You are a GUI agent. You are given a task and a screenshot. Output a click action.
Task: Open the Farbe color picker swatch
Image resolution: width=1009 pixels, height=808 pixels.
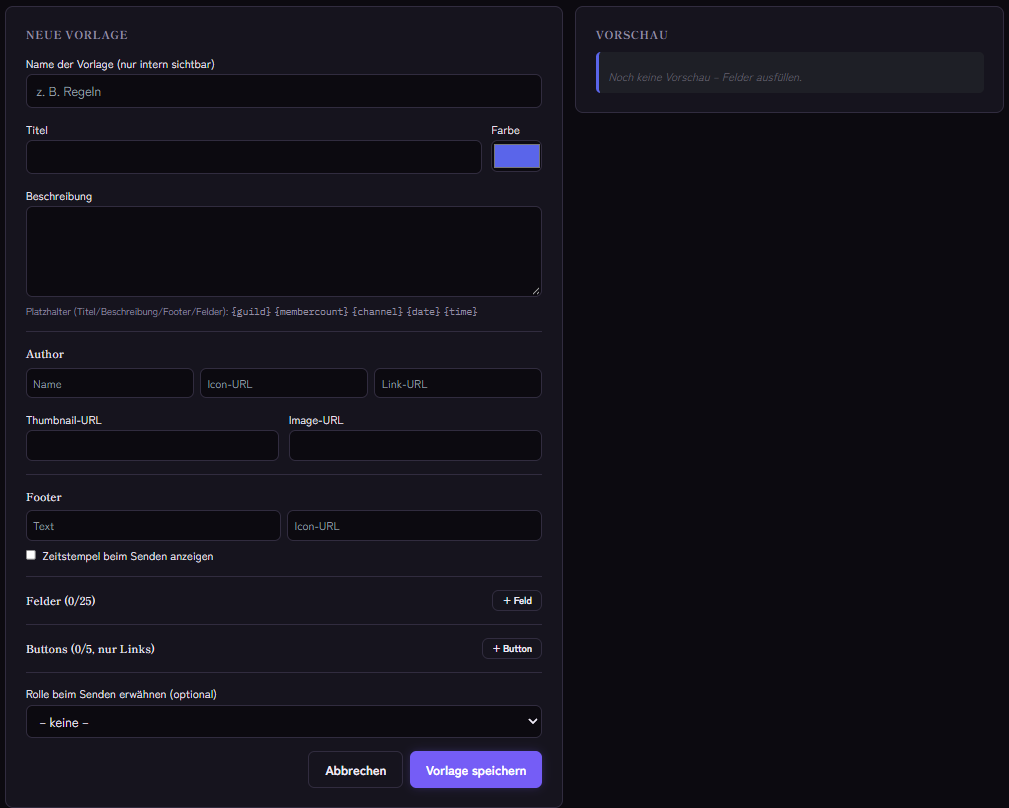(516, 156)
